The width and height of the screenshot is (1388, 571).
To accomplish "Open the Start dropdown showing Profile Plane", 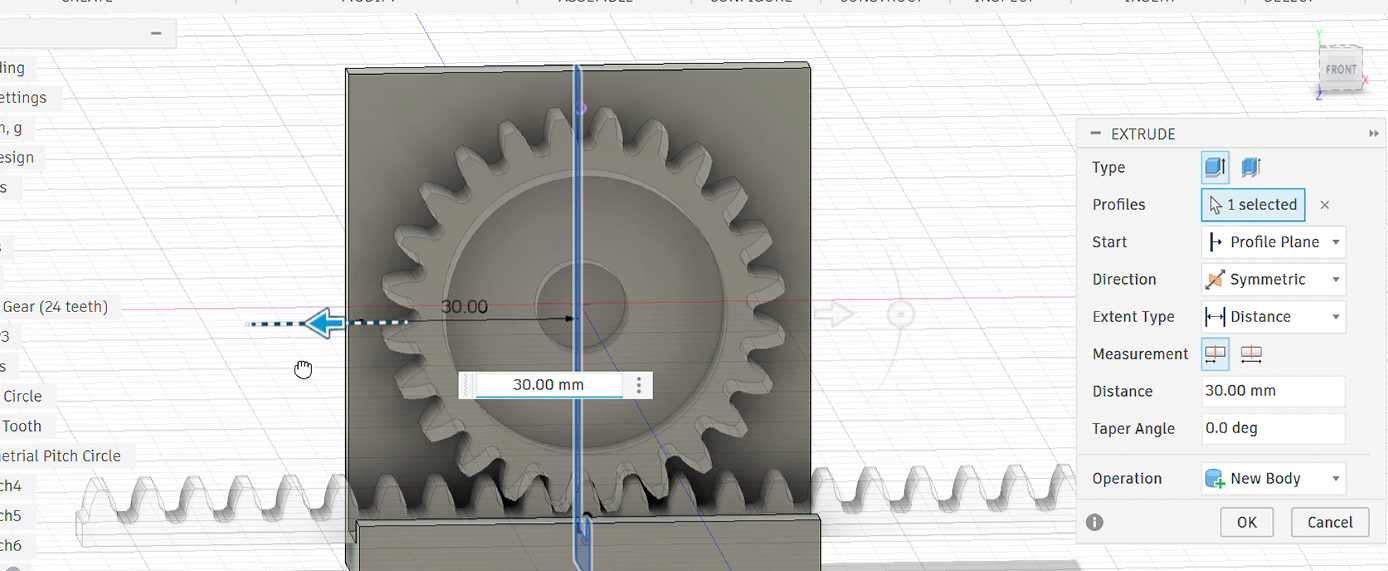I will coord(1273,242).
